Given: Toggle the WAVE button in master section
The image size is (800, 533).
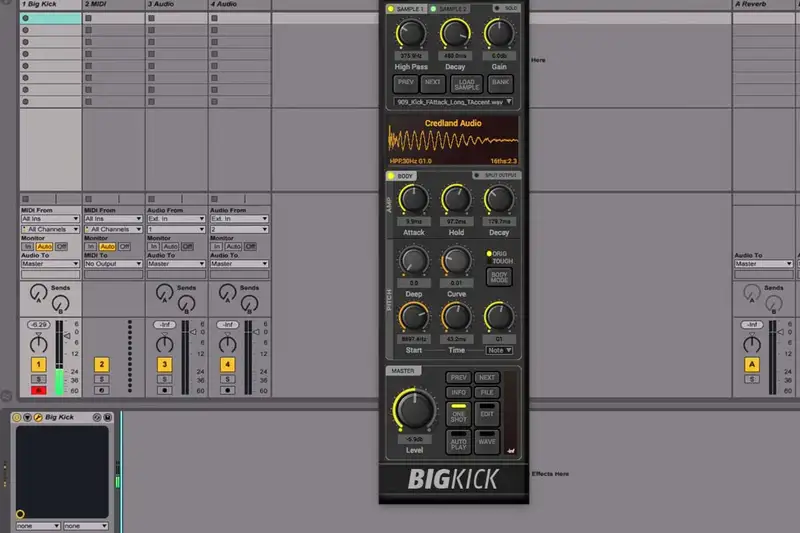Looking at the screenshot, I should pyautogui.click(x=487, y=441).
